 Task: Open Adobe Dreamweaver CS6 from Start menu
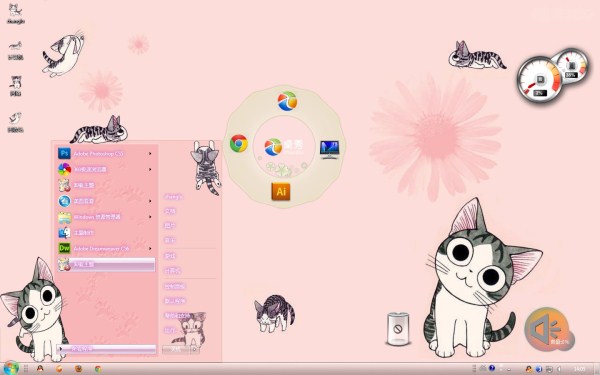tap(106, 248)
